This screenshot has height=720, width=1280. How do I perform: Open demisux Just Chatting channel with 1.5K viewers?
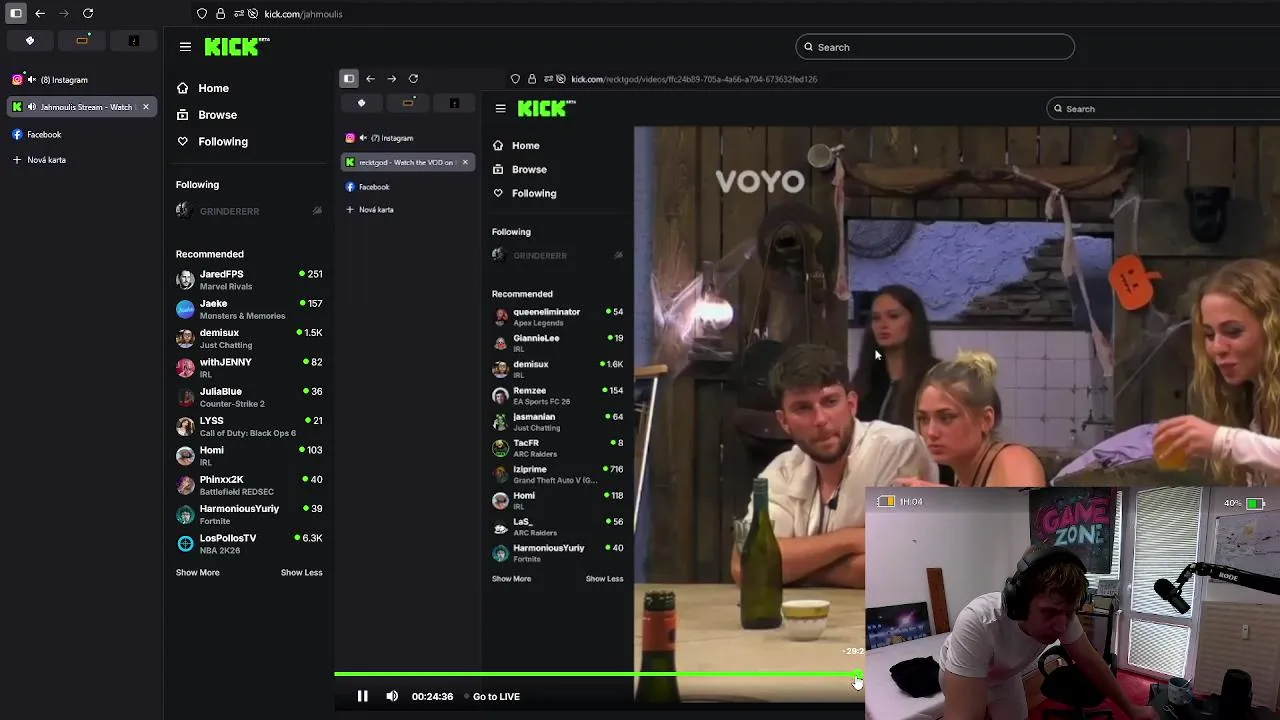(248, 338)
